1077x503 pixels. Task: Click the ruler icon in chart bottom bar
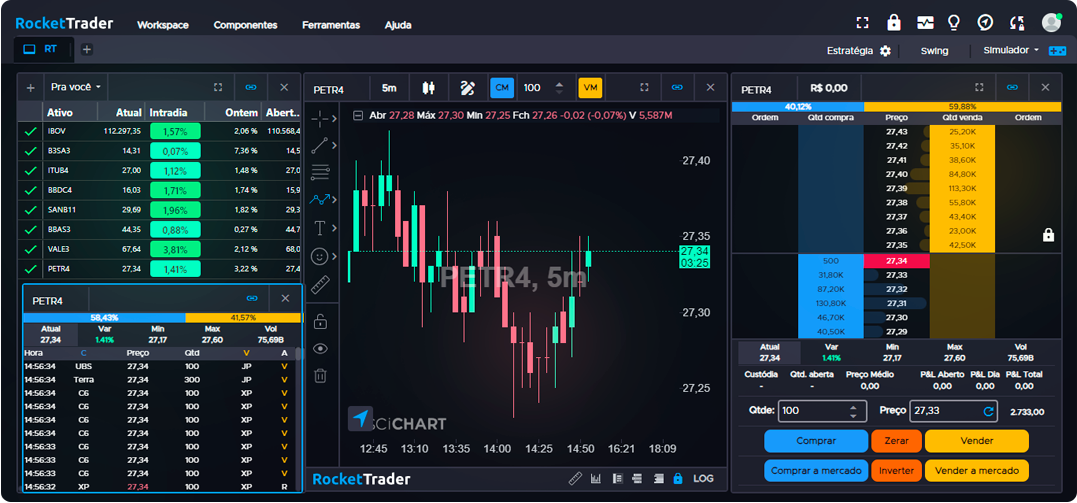[576, 478]
